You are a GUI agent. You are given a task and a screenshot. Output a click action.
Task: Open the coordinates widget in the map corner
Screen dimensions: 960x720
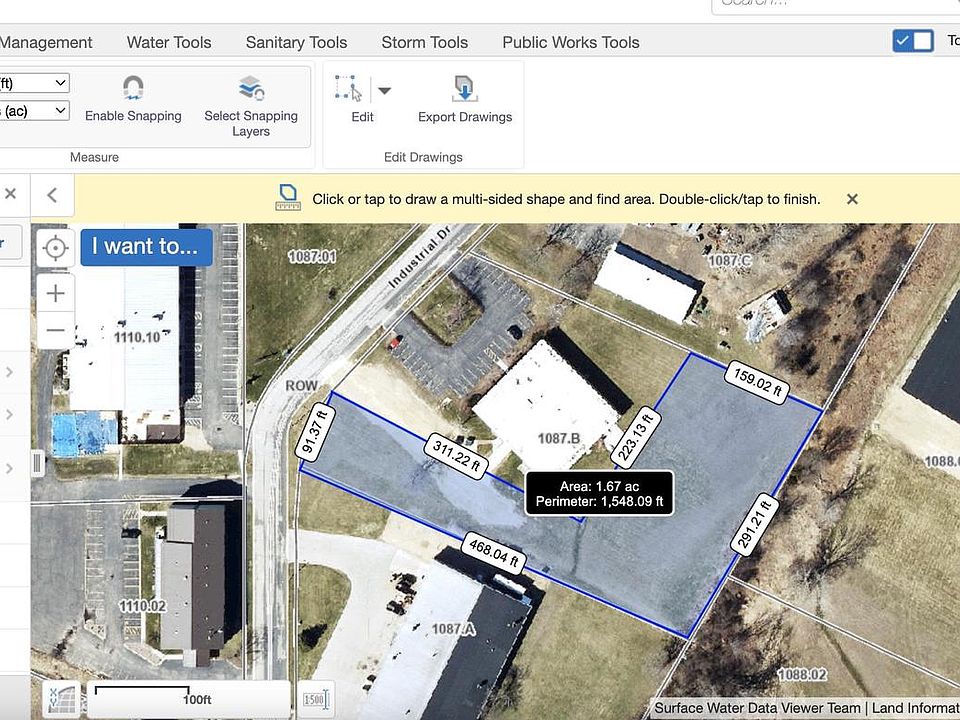click(62, 697)
